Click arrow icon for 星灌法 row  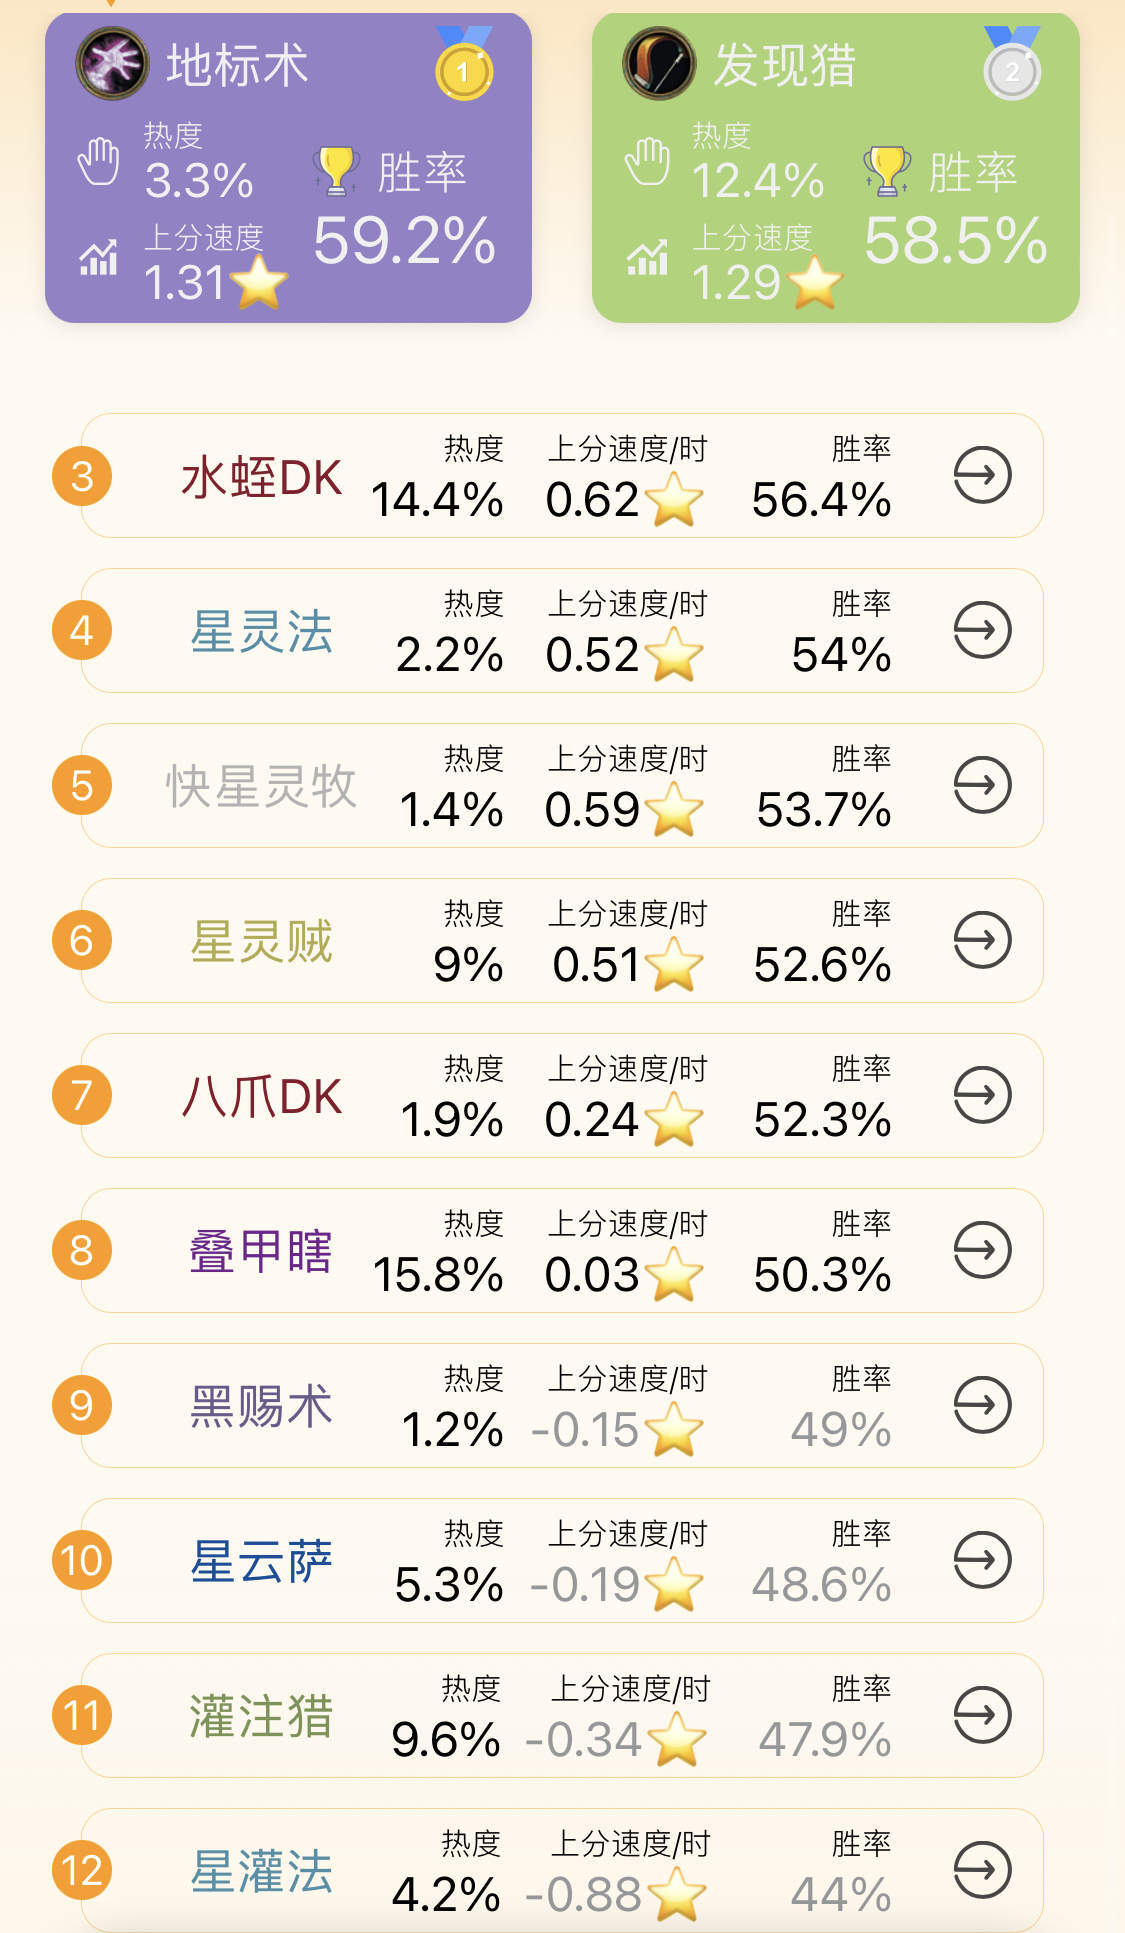(982, 1870)
